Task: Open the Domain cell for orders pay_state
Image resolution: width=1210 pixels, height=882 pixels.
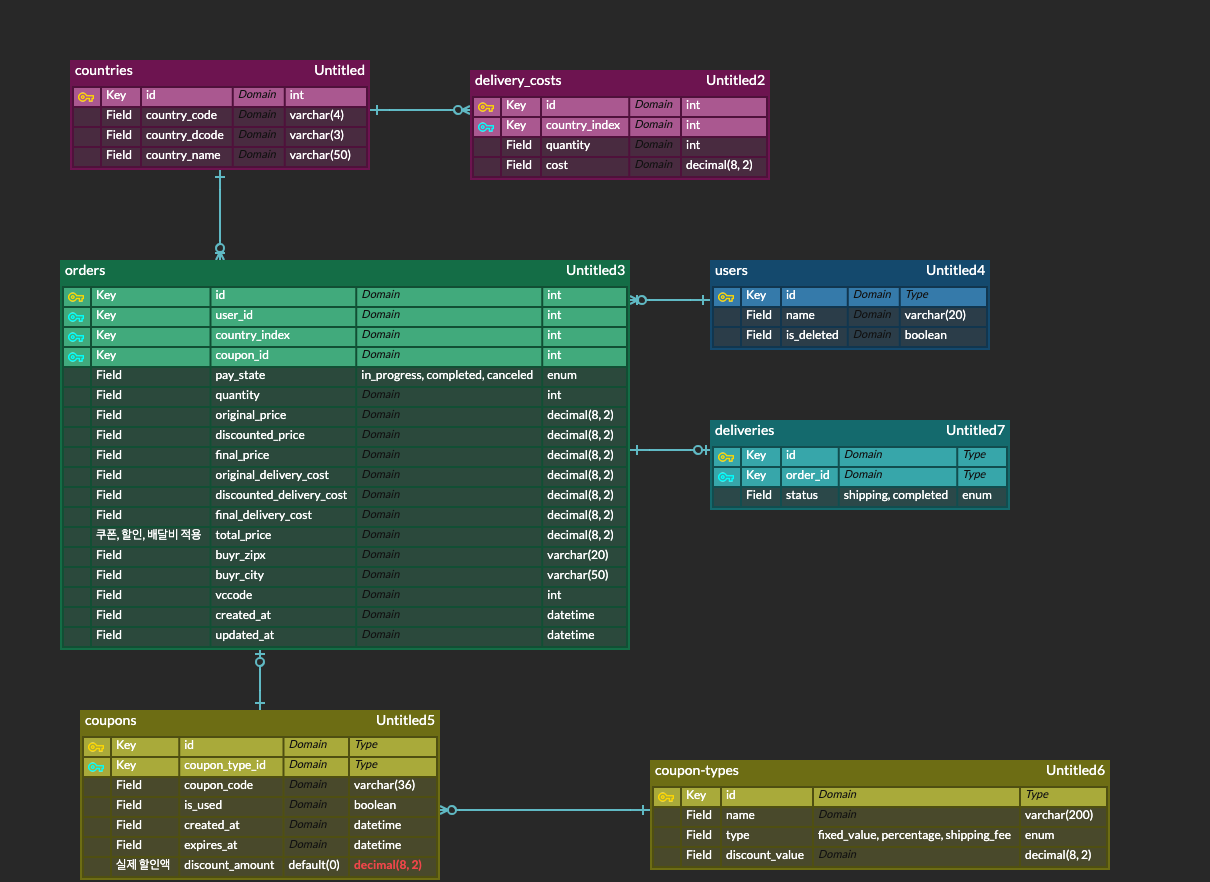Action: (x=447, y=374)
